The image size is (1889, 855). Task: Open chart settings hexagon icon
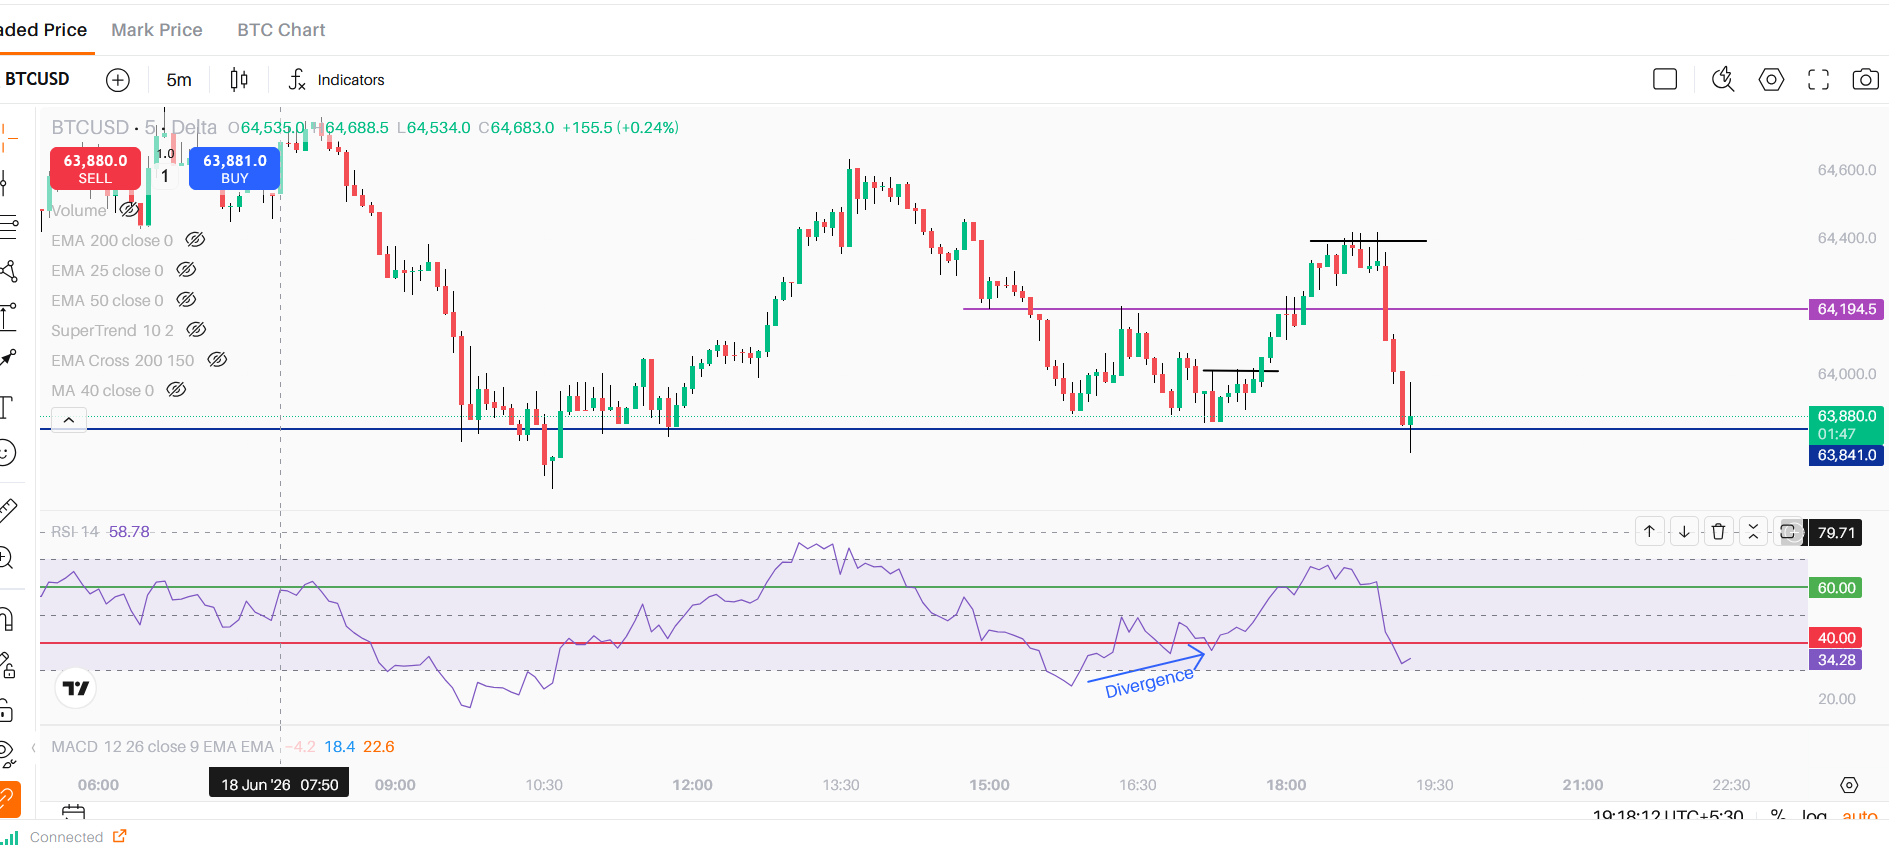(x=1771, y=80)
